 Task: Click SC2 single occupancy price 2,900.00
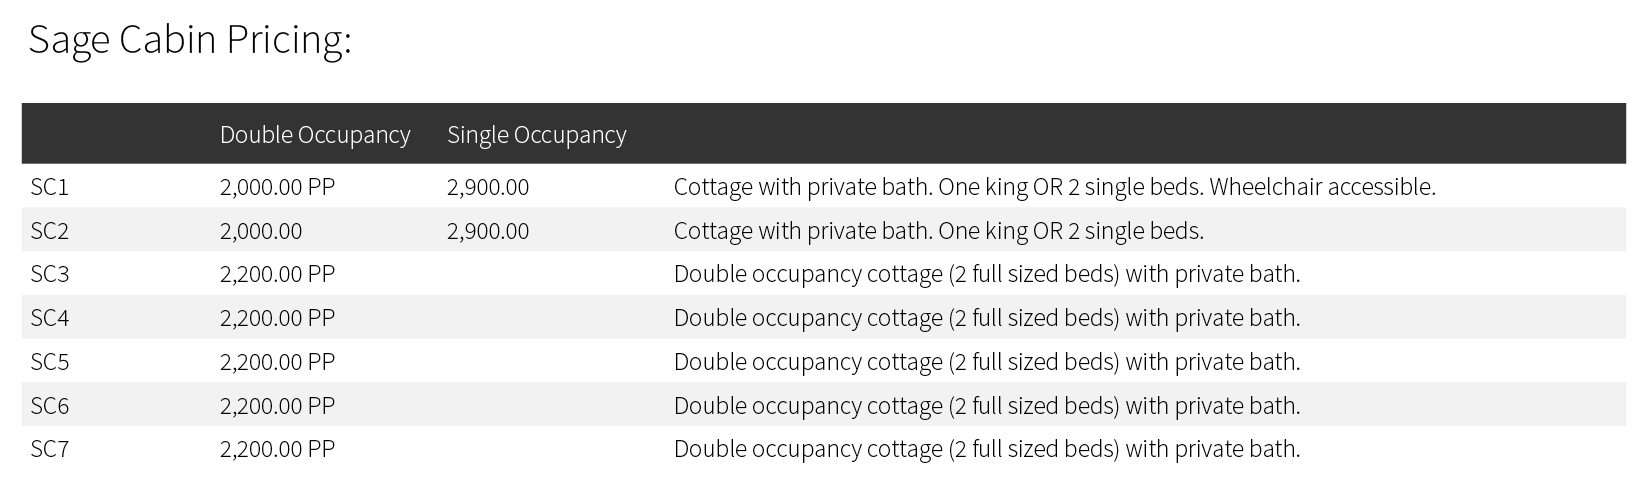(x=488, y=231)
